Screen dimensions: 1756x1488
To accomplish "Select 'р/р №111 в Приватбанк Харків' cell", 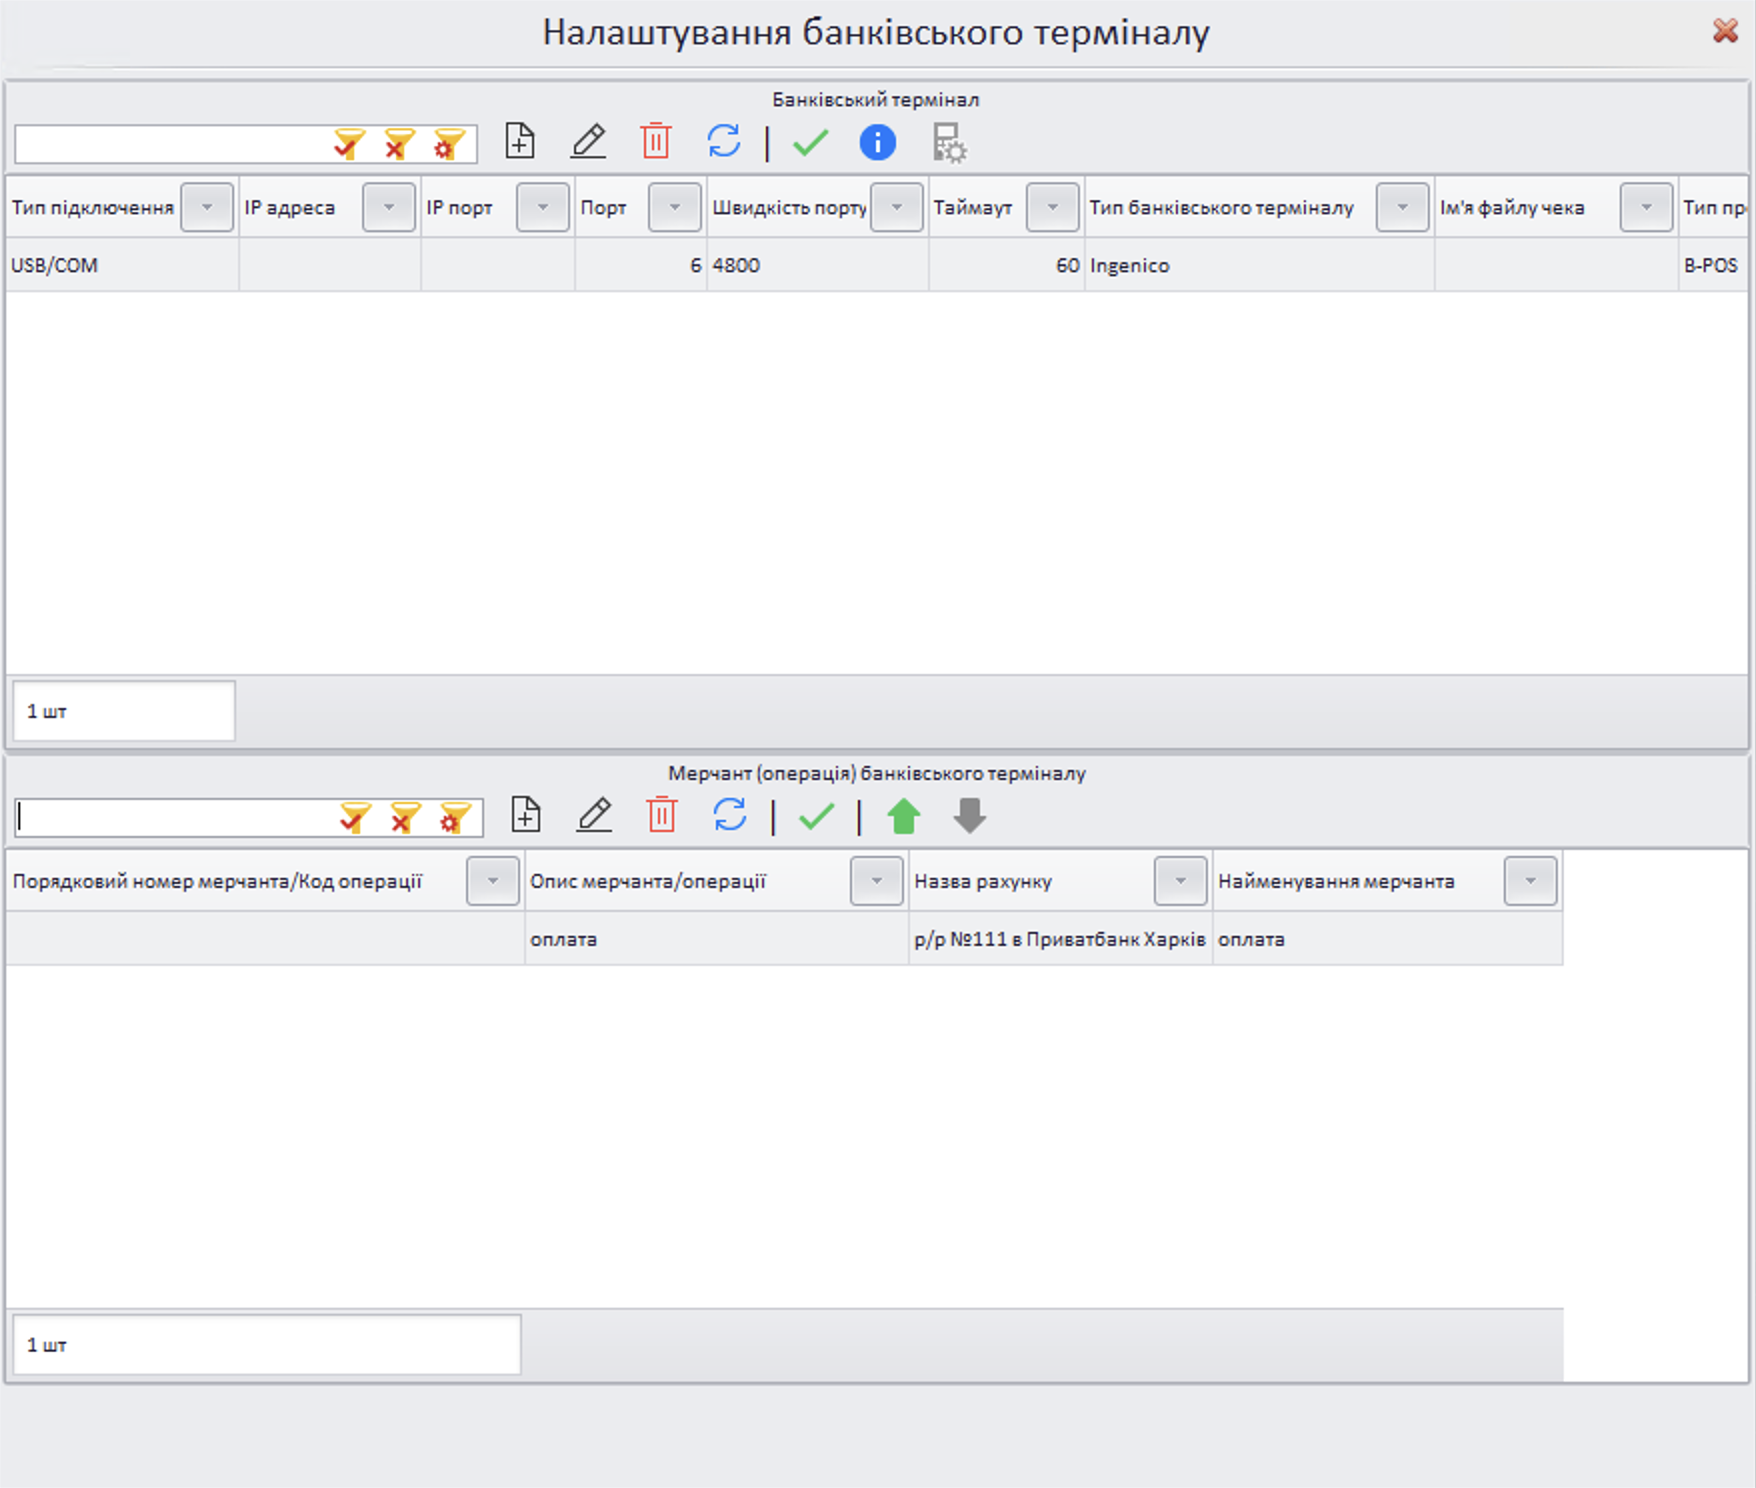I will [1060, 939].
